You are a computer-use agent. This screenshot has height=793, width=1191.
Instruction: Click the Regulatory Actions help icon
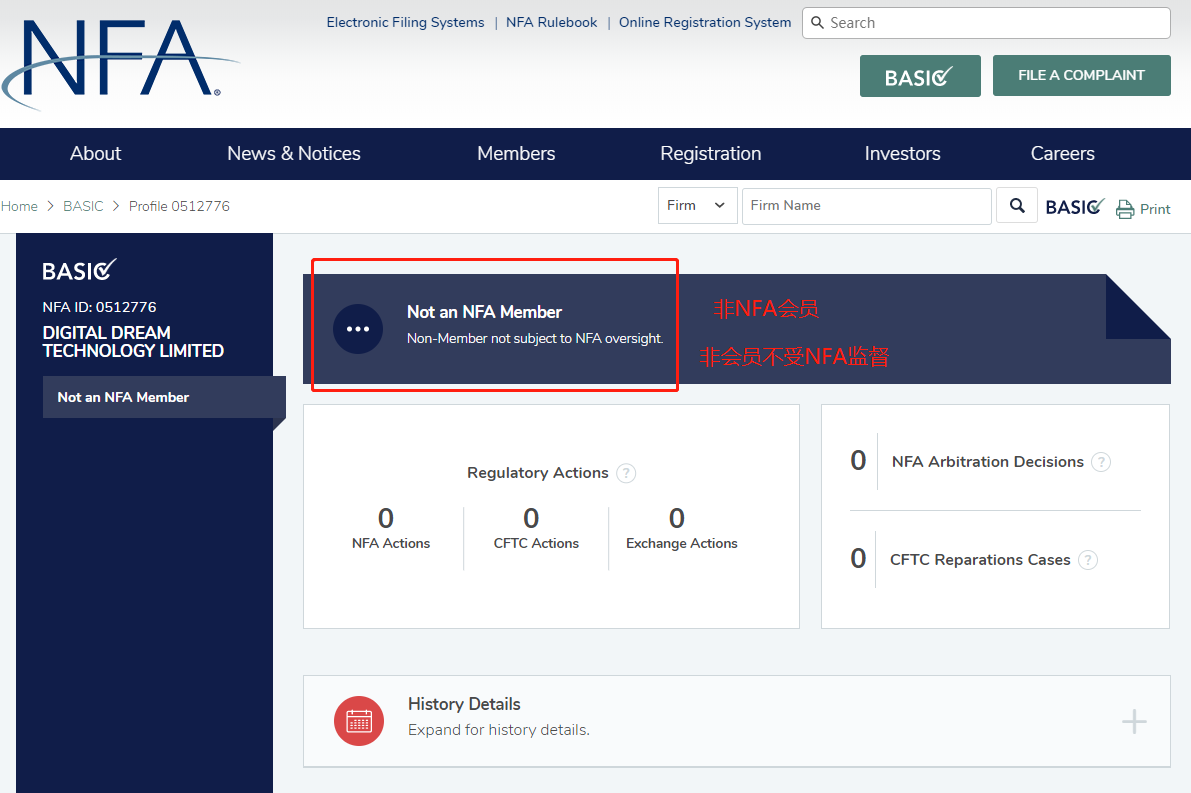[626, 473]
